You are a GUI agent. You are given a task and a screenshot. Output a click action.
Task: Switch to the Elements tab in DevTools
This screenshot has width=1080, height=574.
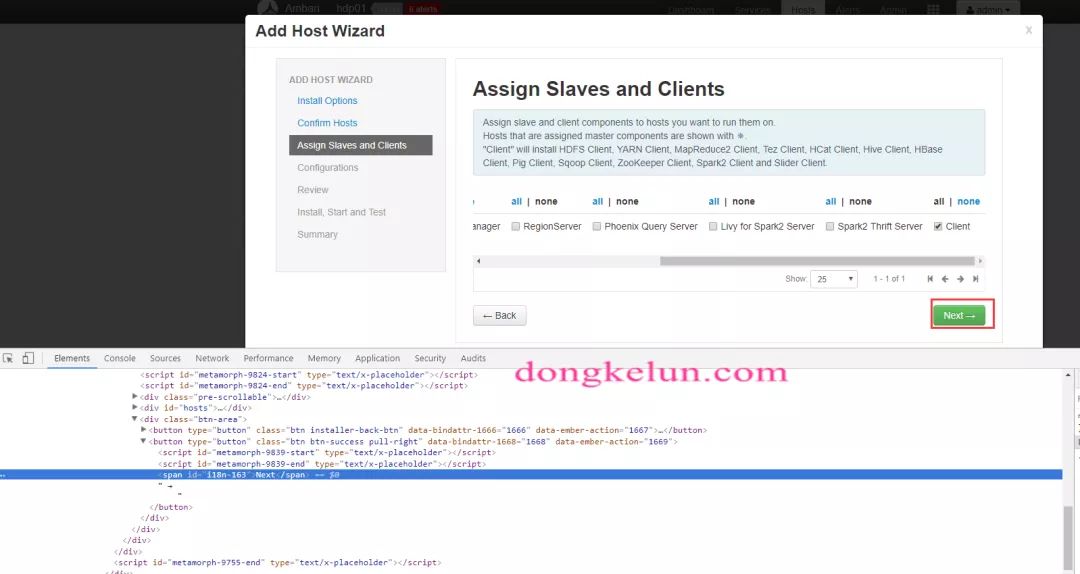click(x=72, y=358)
